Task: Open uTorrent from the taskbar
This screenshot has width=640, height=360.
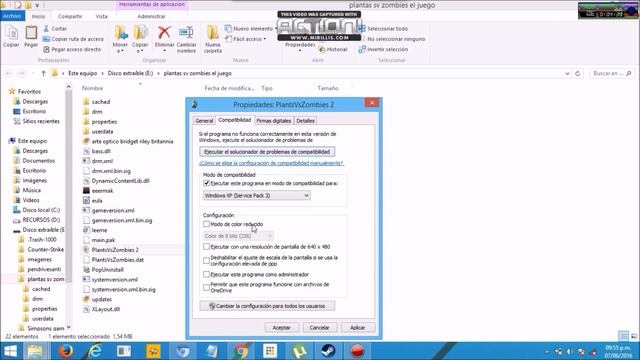Action: click(x=299, y=351)
